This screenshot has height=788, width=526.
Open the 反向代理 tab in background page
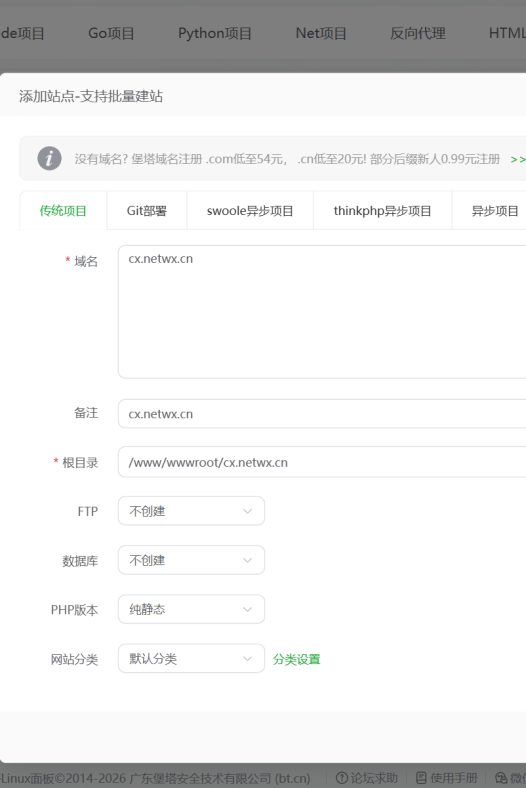tap(417, 33)
